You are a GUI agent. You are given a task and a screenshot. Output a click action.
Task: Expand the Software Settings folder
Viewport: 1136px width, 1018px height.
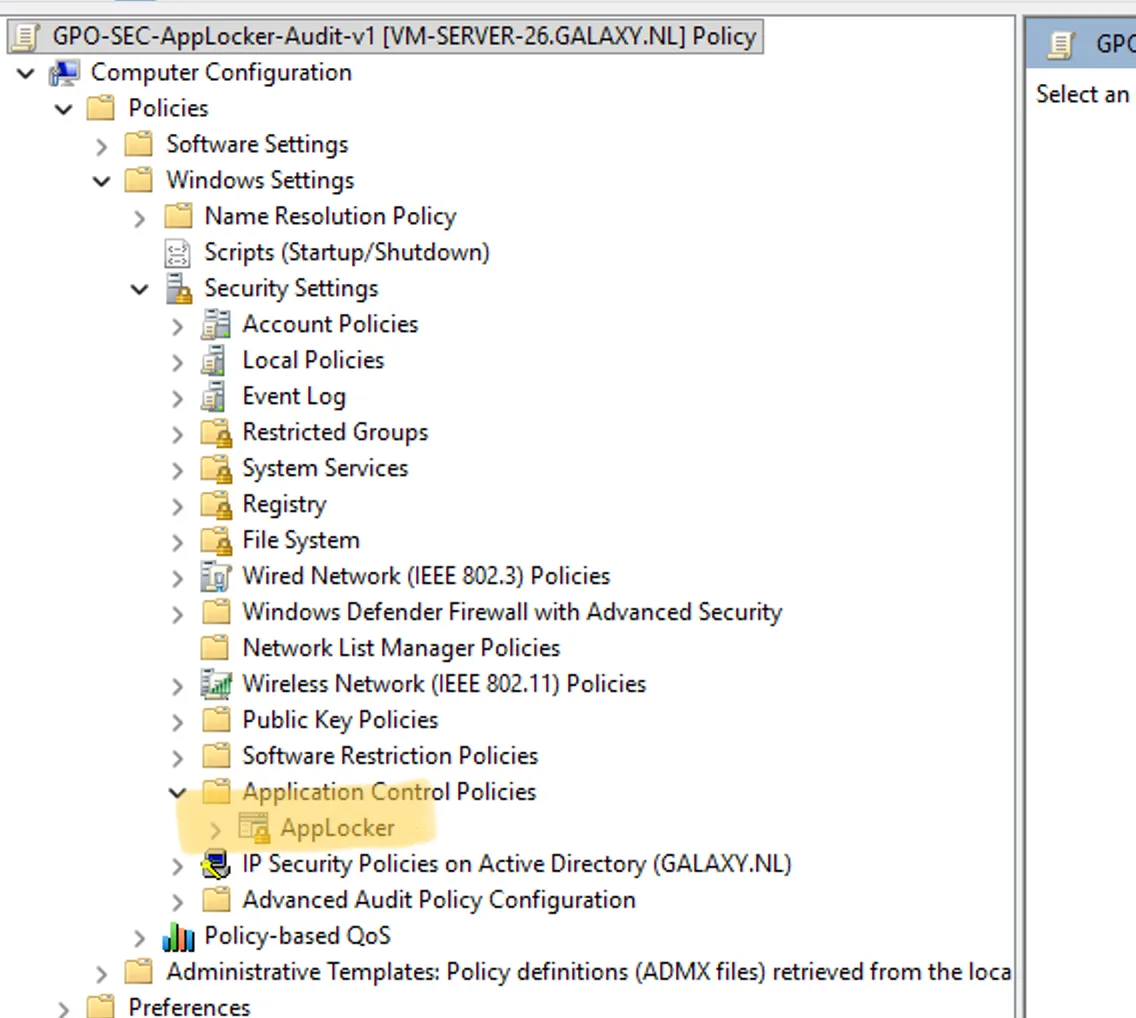[x=102, y=146]
